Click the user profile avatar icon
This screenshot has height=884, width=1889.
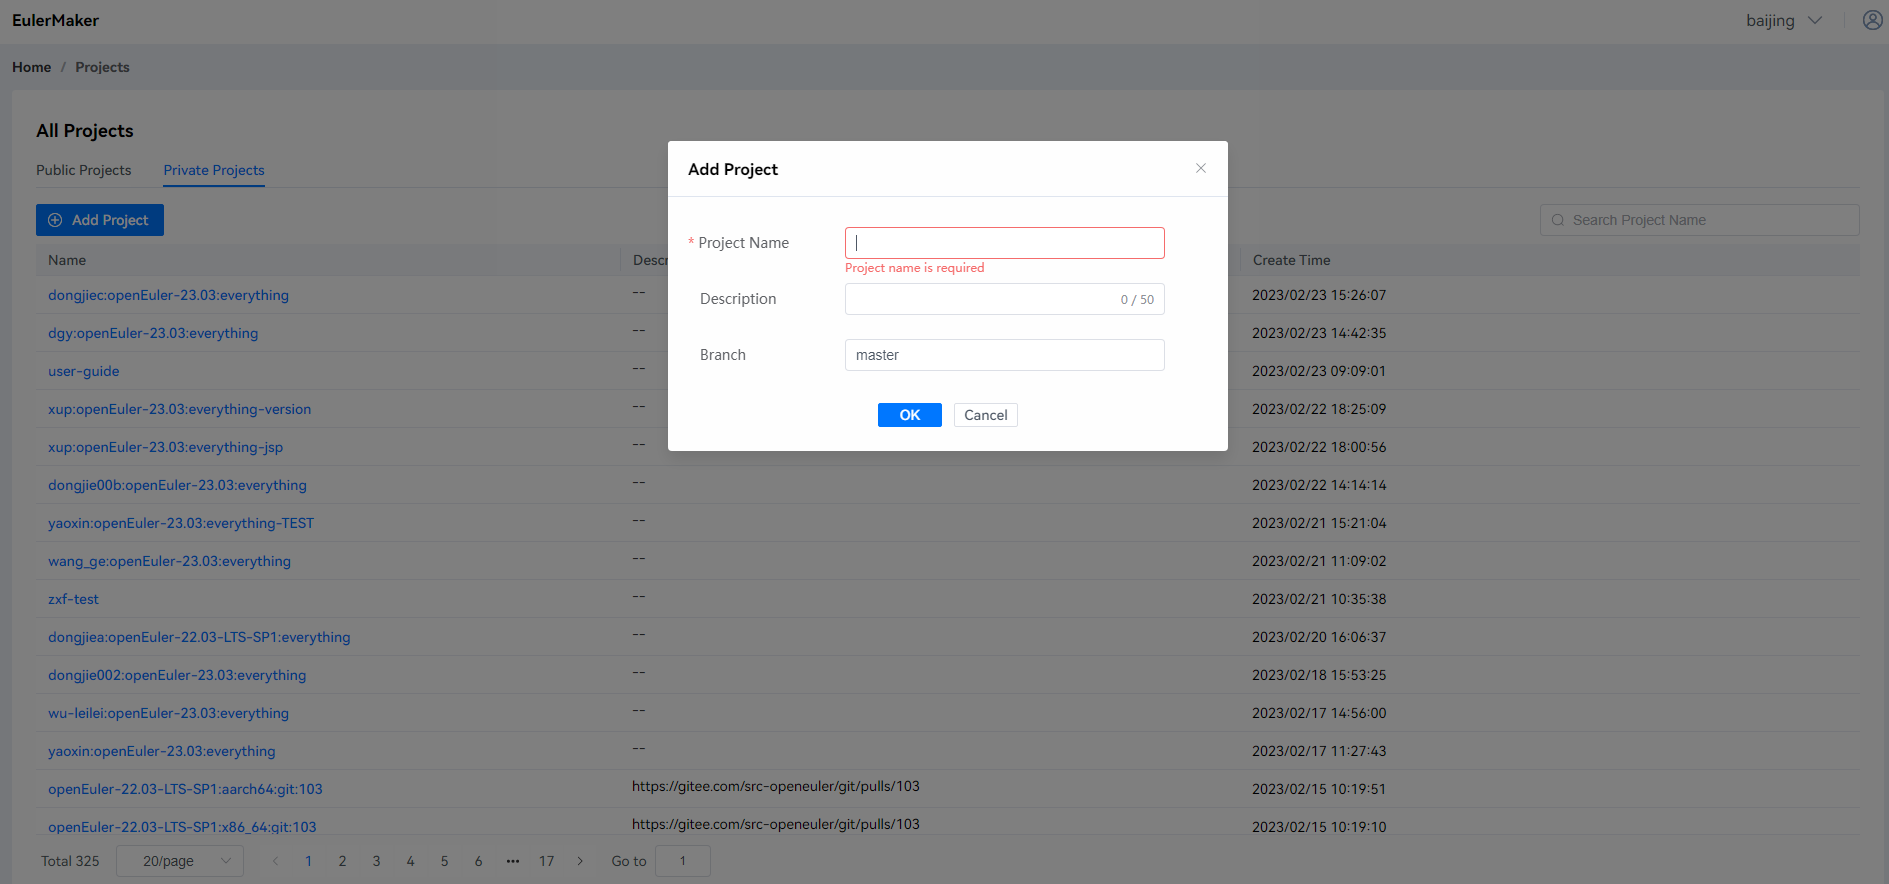pyautogui.click(x=1872, y=20)
